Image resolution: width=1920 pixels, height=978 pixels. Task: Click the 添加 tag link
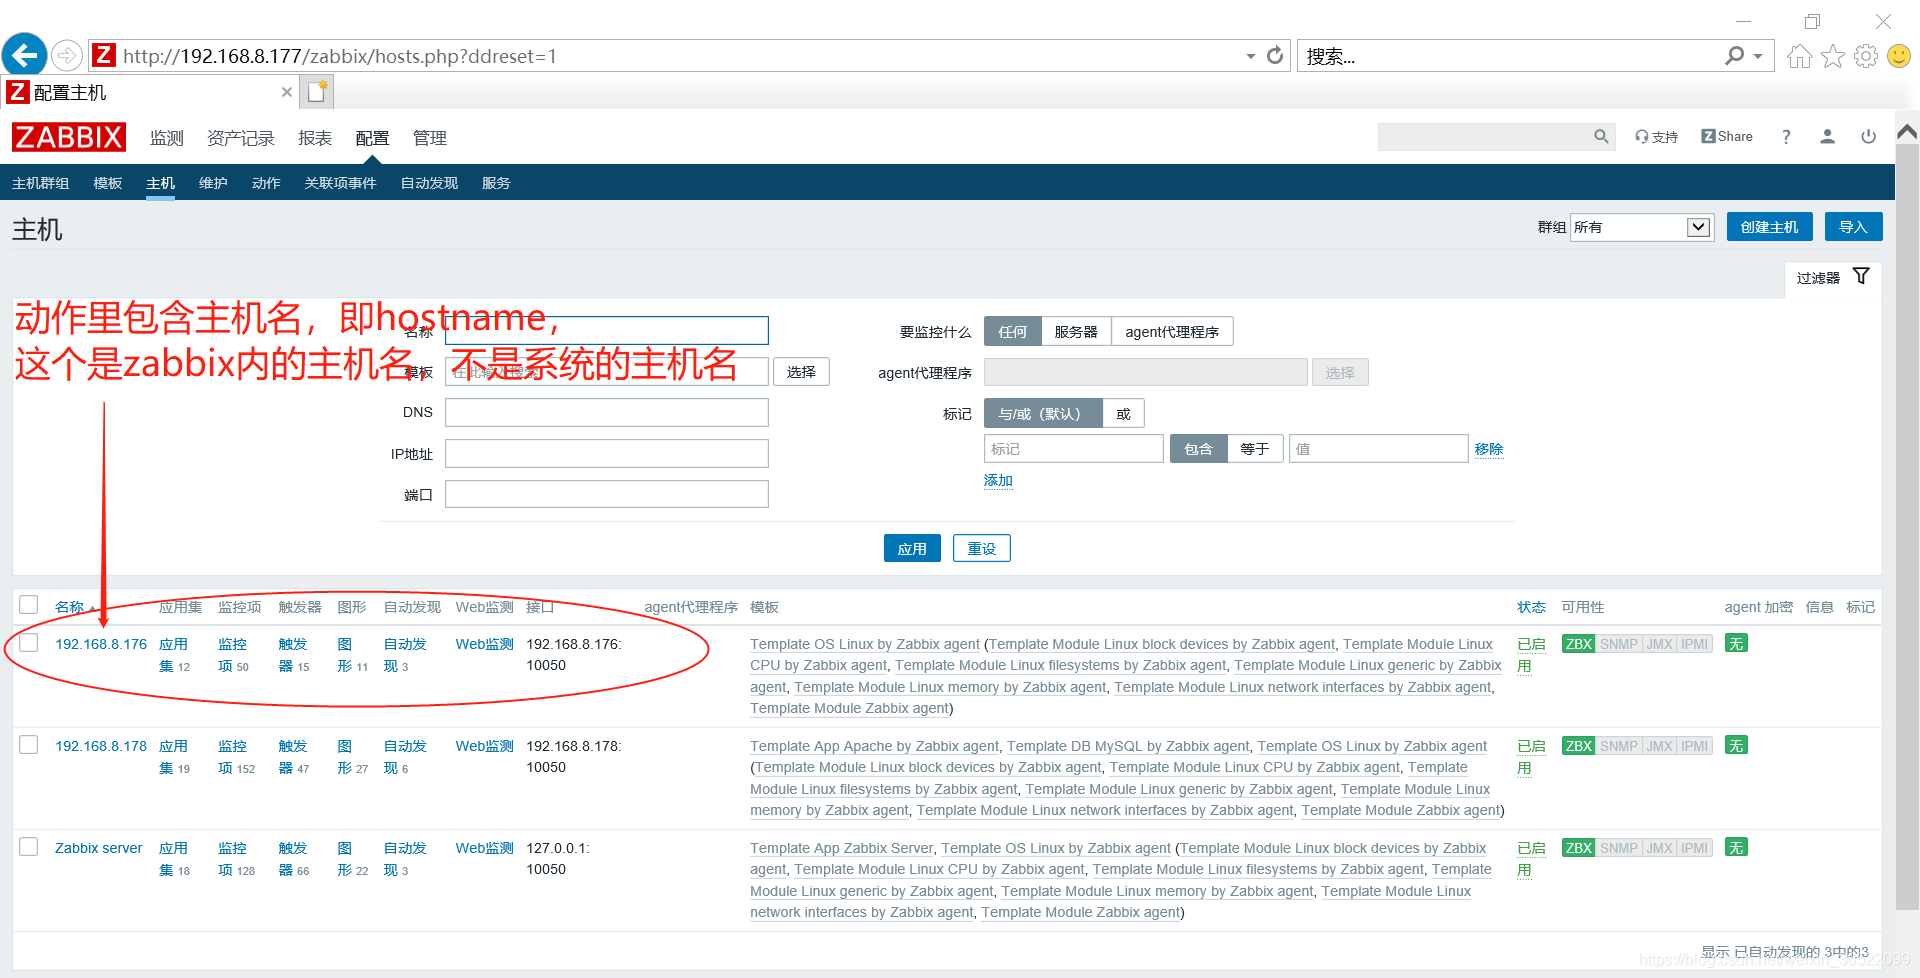pyautogui.click(x=998, y=480)
